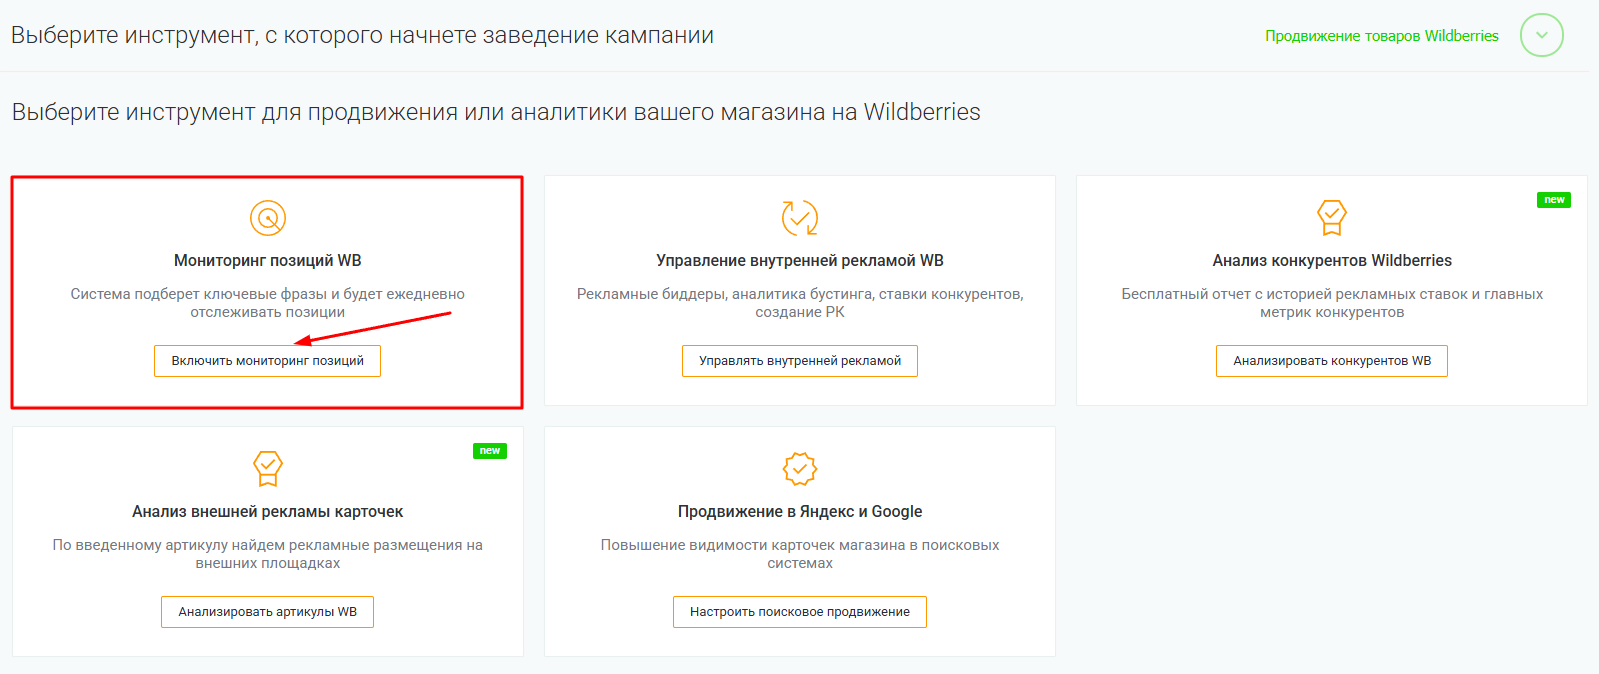The width and height of the screenshot is (1599, 674).
Task: Click the badge checkmark icon above Продвижение в Яндекс и Google
Action: click(800, 468)
